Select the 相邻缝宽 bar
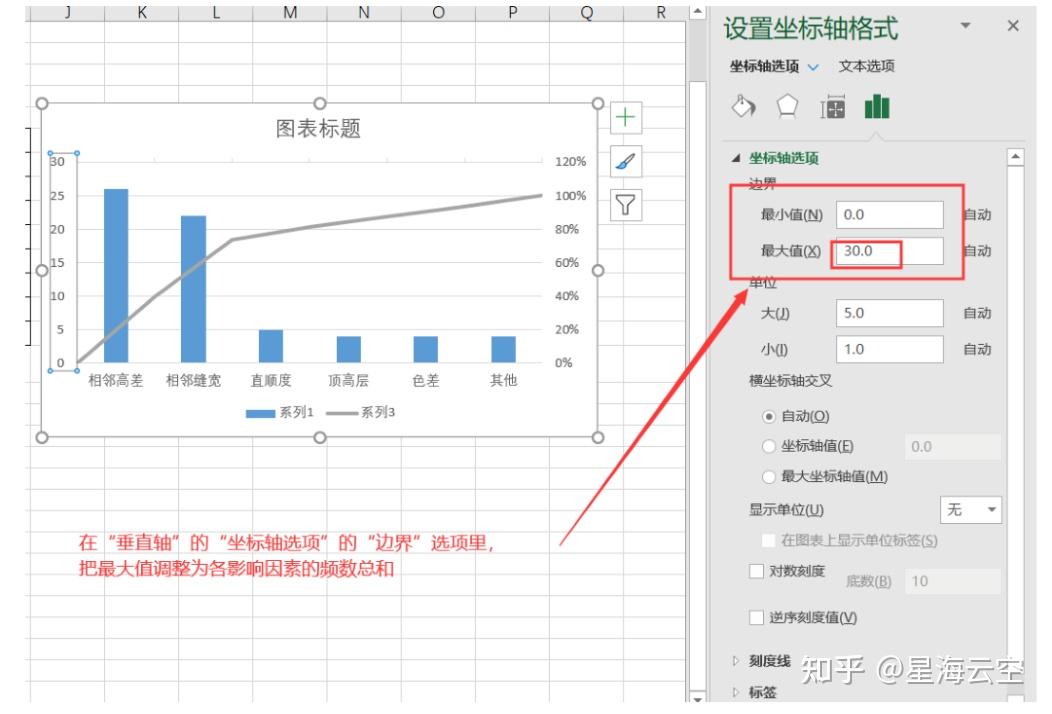 click(x=193, y=289)
